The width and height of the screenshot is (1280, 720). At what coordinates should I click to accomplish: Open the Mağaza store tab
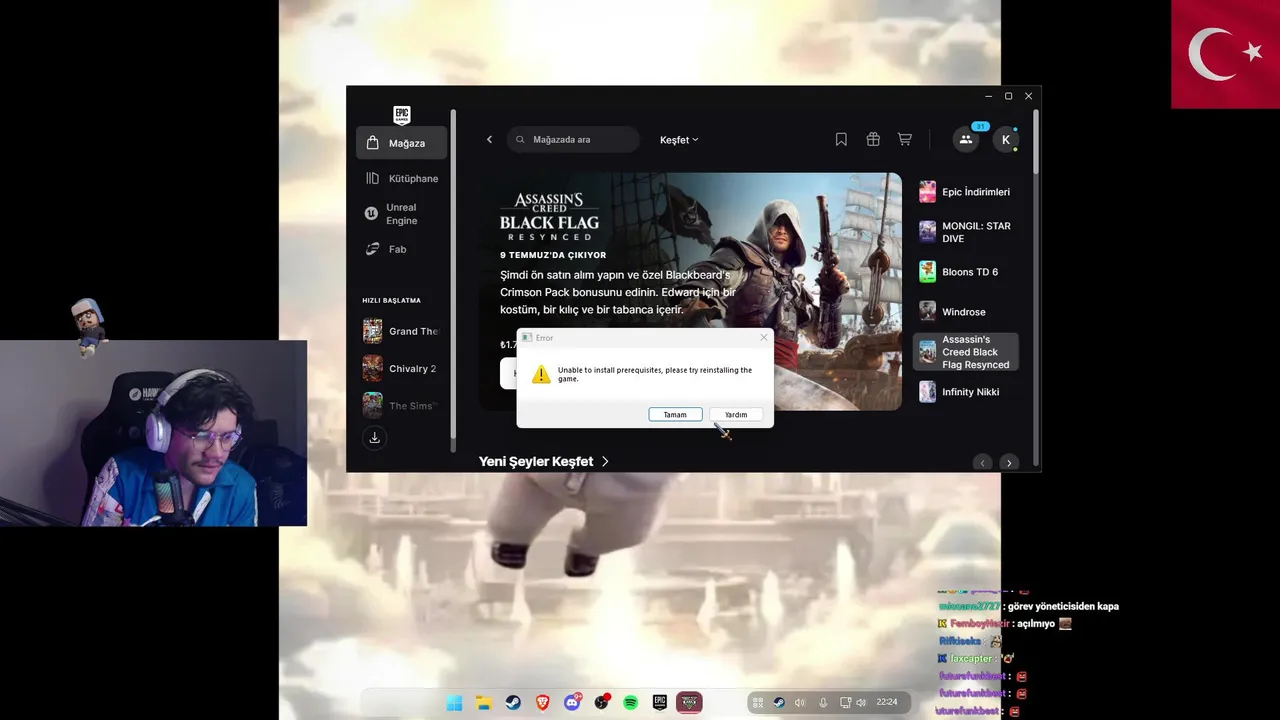point(401,143)
